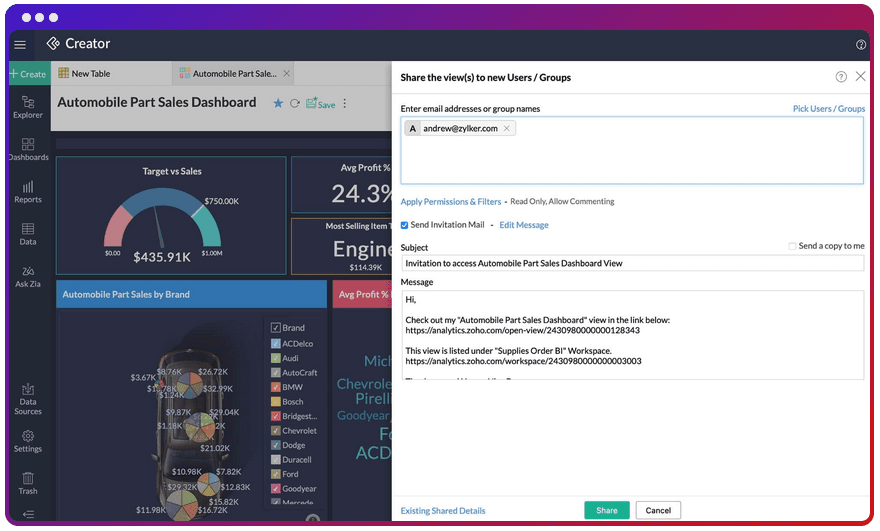Open Dashboards in the sidebar
880x531 pixels.
pos(28,149)
